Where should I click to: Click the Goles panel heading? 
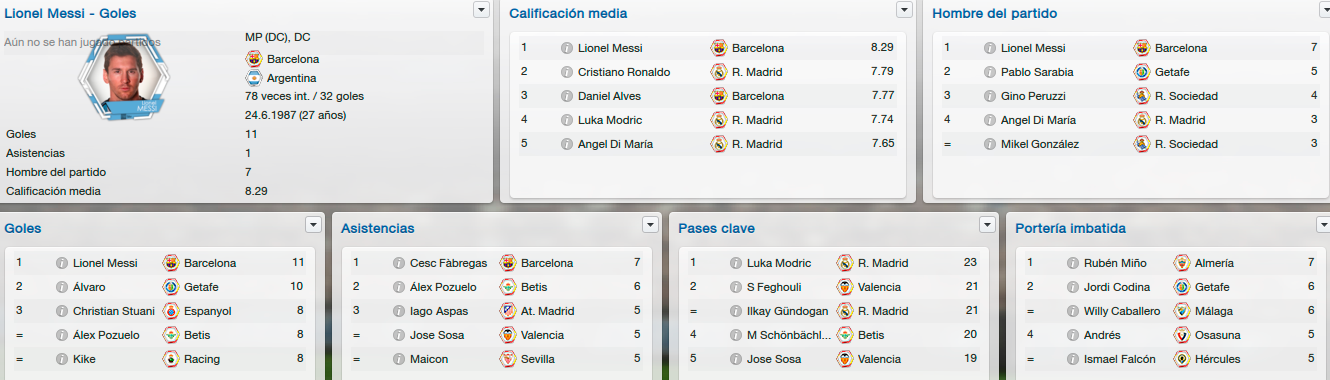pos(23,228)
